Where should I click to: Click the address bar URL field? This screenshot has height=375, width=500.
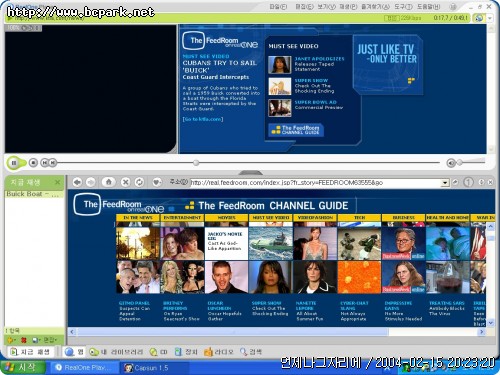click(x=316, y=183)
